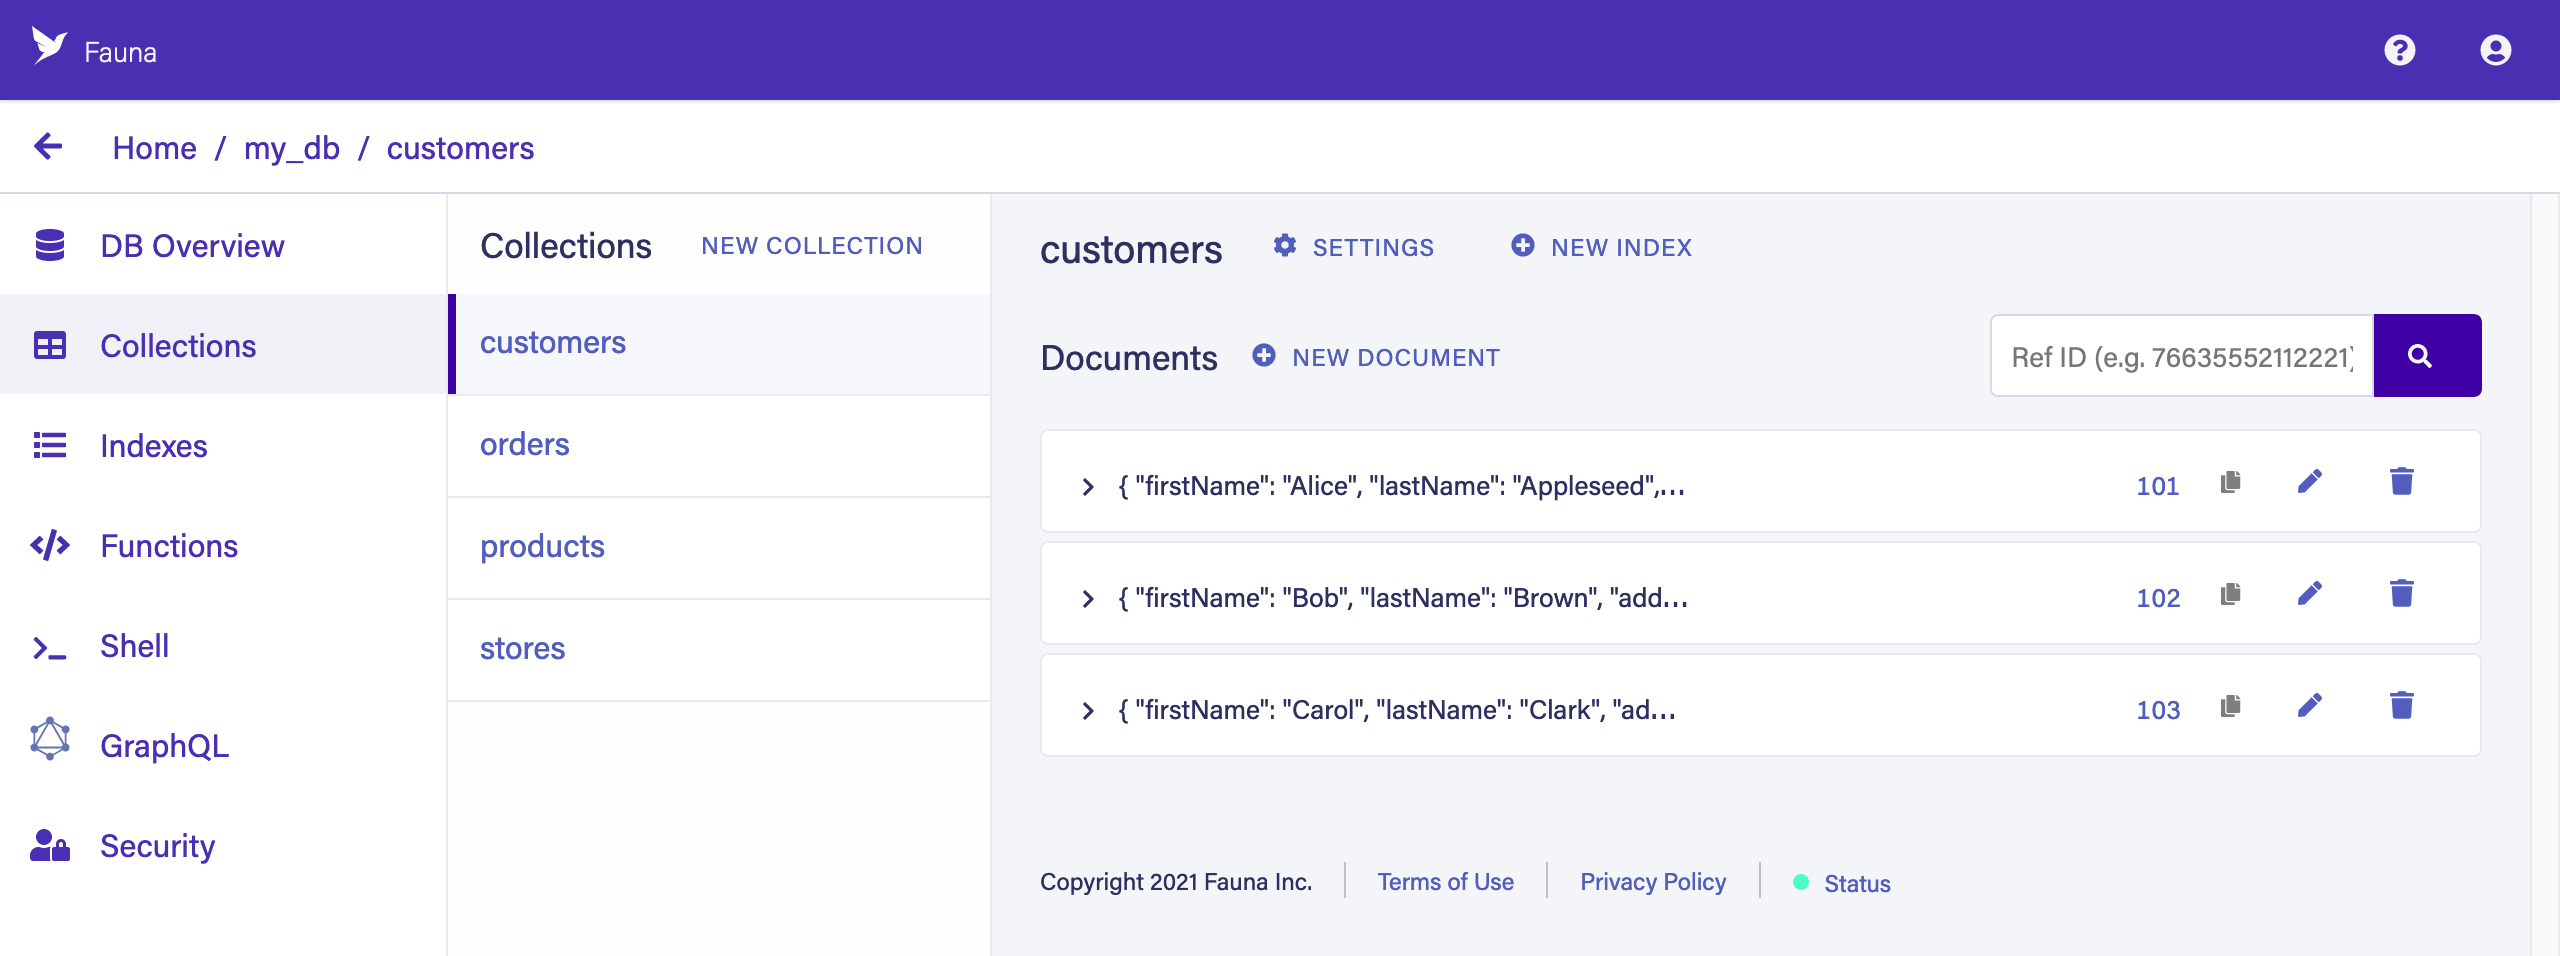Image resolution: width=2560 pixels, height=956 pixels.
Task: Select the products collection
Action: coord(542,547)
